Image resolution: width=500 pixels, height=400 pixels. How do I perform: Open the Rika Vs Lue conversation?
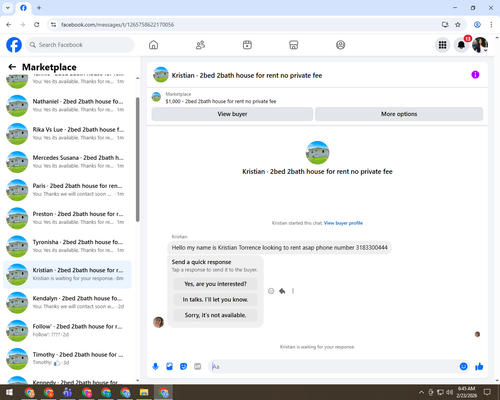[x=68, y=134]
